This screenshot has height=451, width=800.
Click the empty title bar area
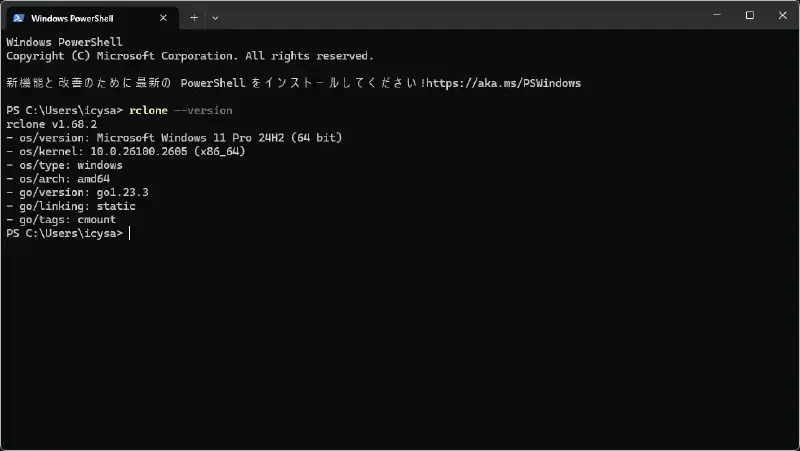coord(459,16)
